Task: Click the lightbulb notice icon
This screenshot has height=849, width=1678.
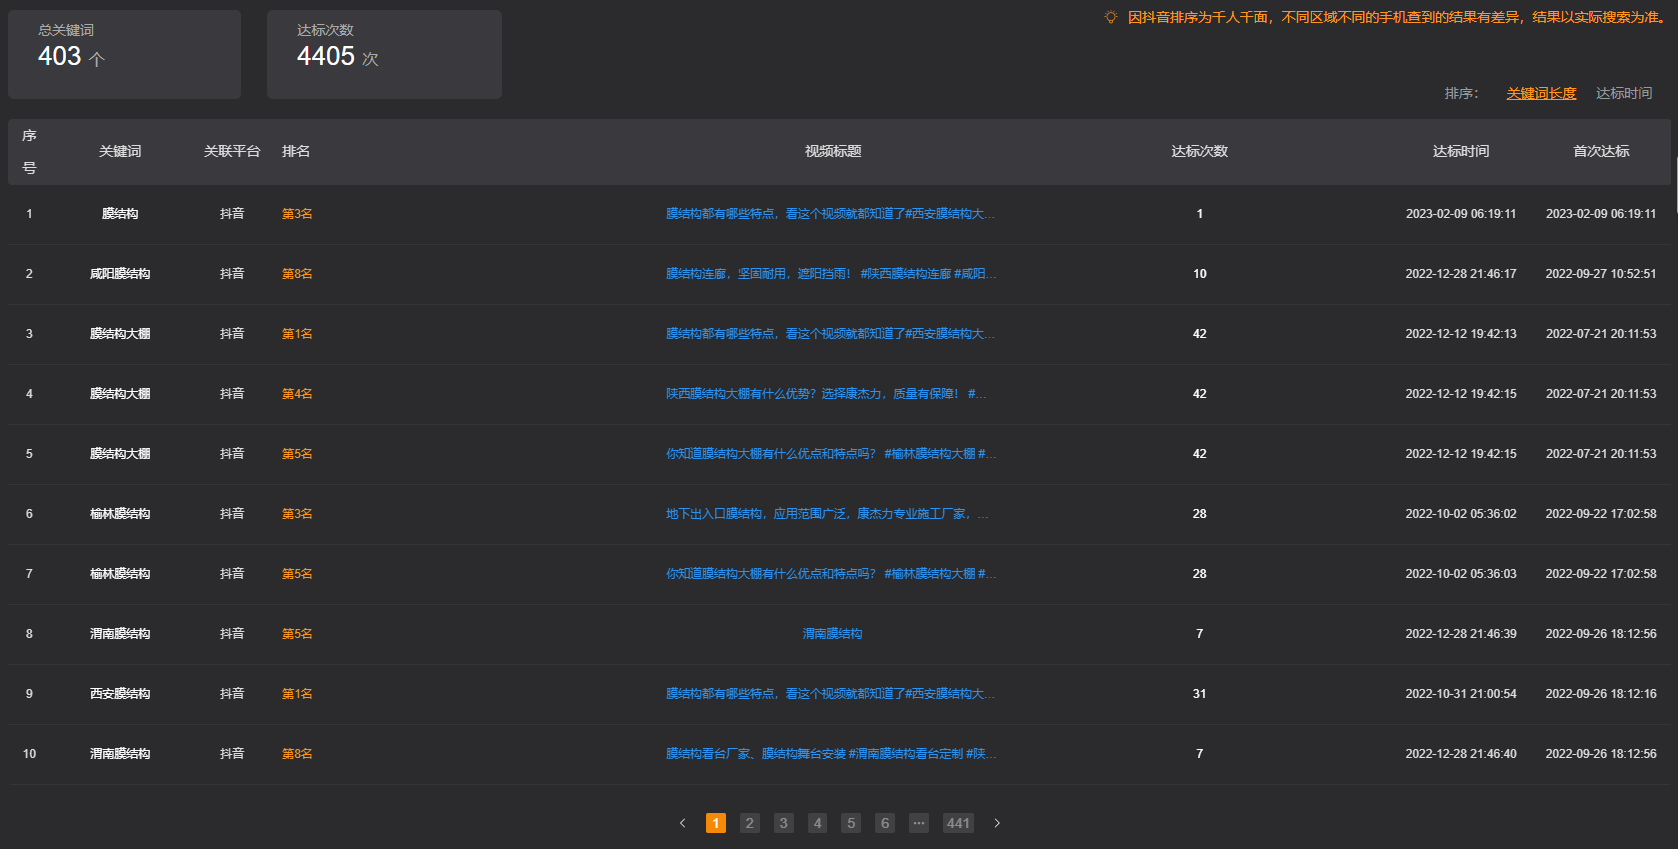Action: click(1110, 17)
